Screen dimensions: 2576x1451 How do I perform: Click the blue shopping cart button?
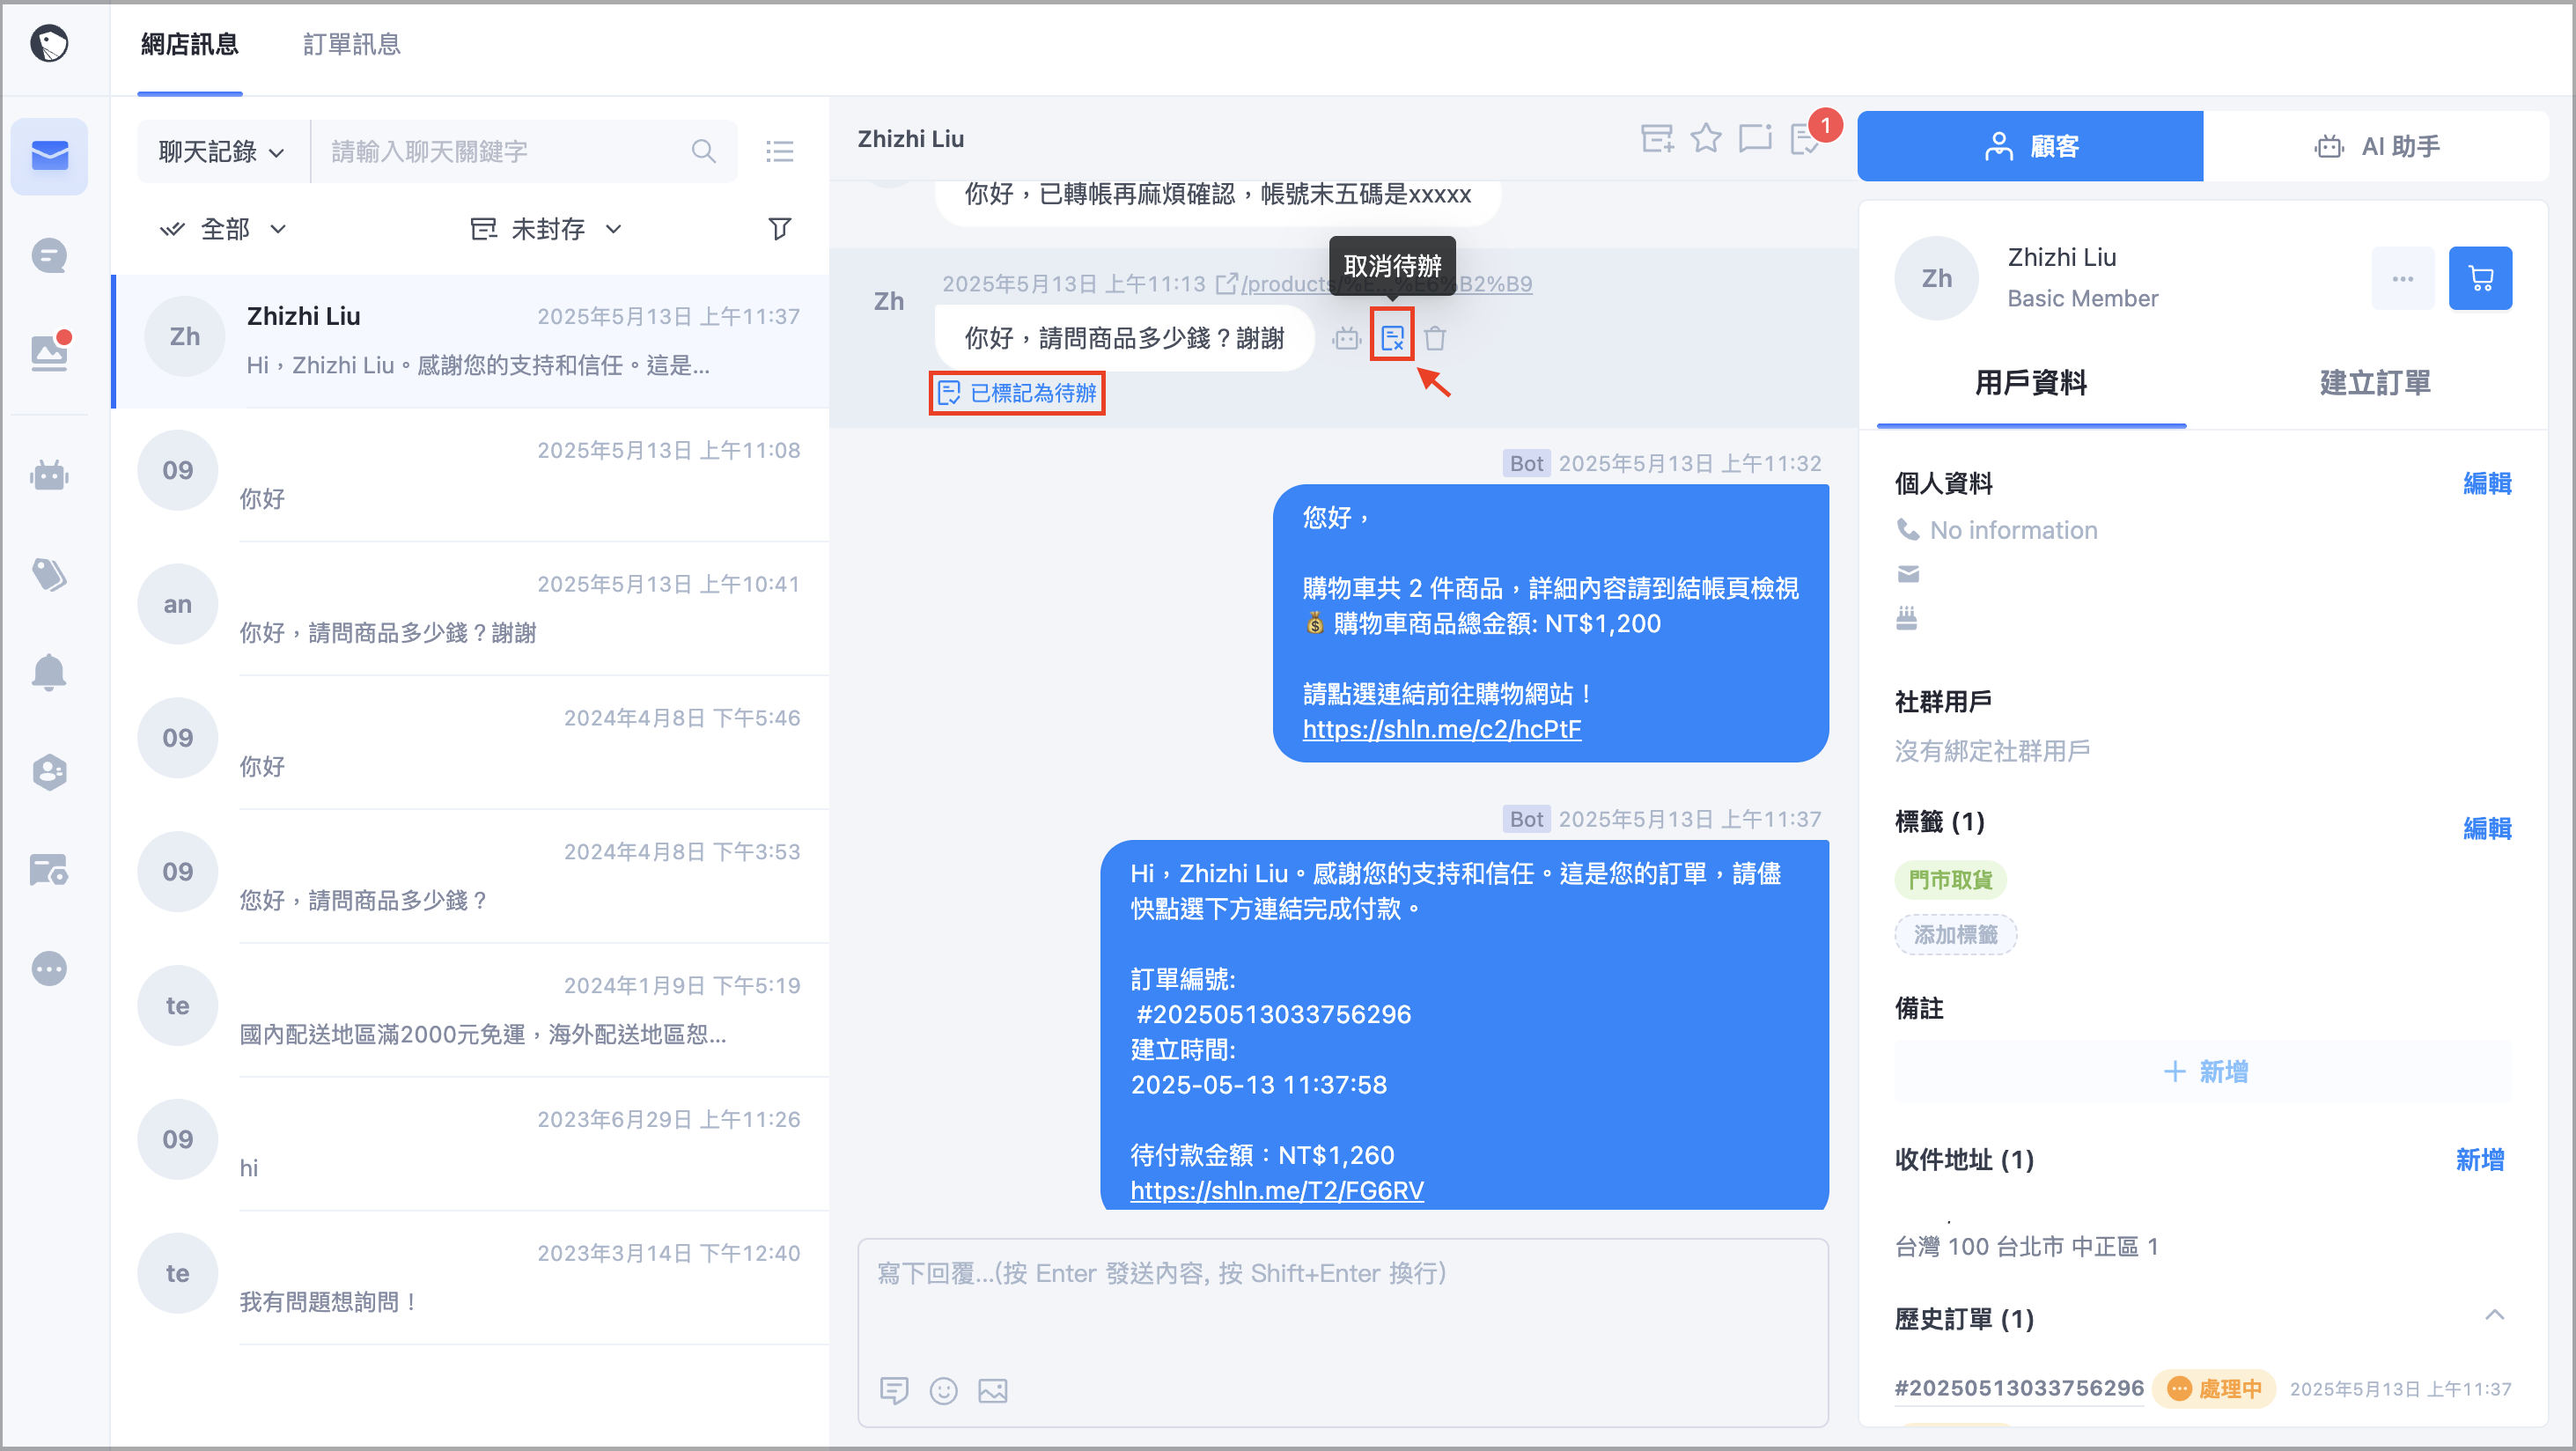click(x=2480, y=278)
